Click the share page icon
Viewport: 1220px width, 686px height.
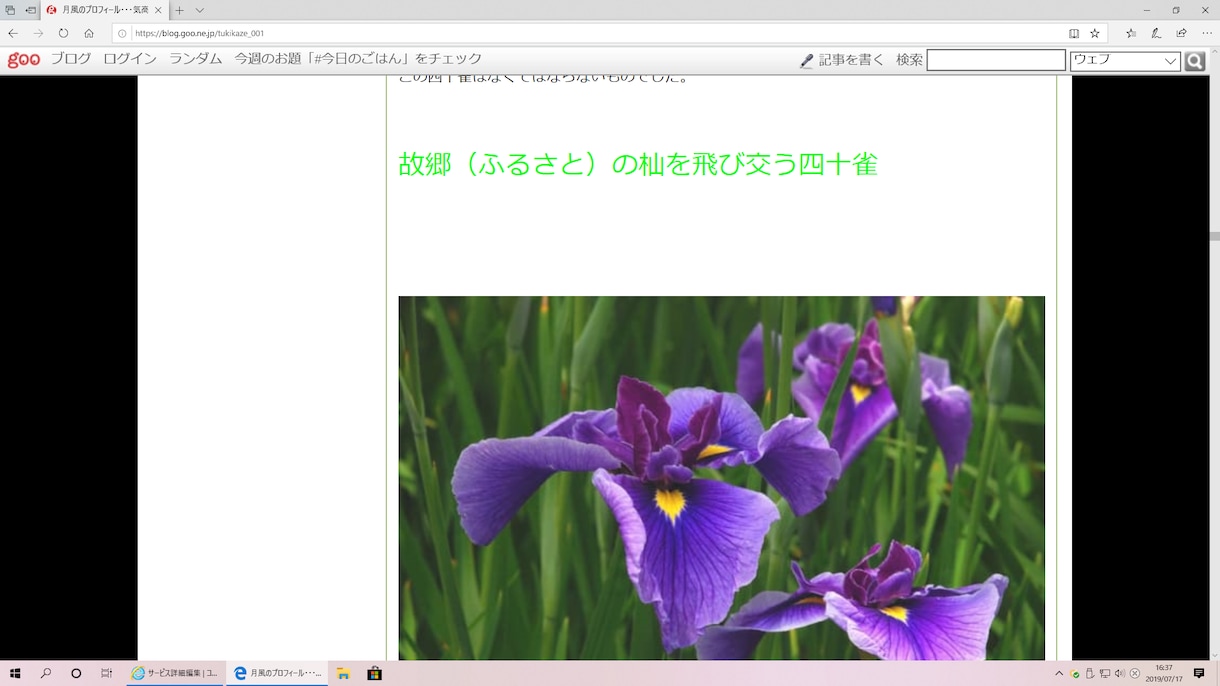click(x=1182, y=33)
